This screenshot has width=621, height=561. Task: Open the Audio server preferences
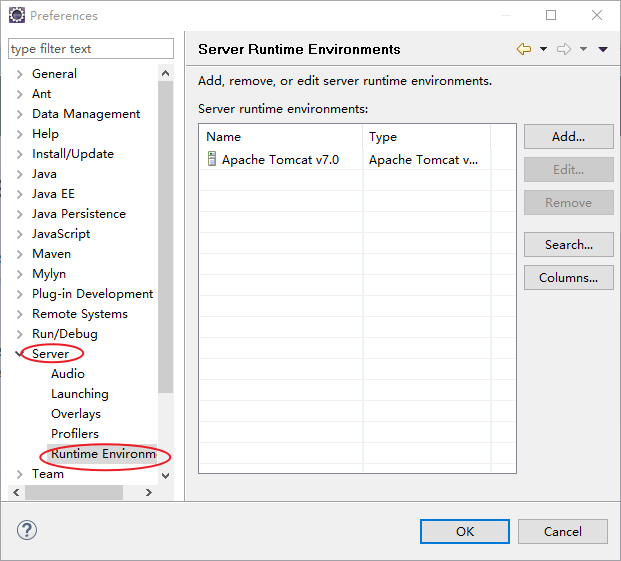[x=68, y=374]
